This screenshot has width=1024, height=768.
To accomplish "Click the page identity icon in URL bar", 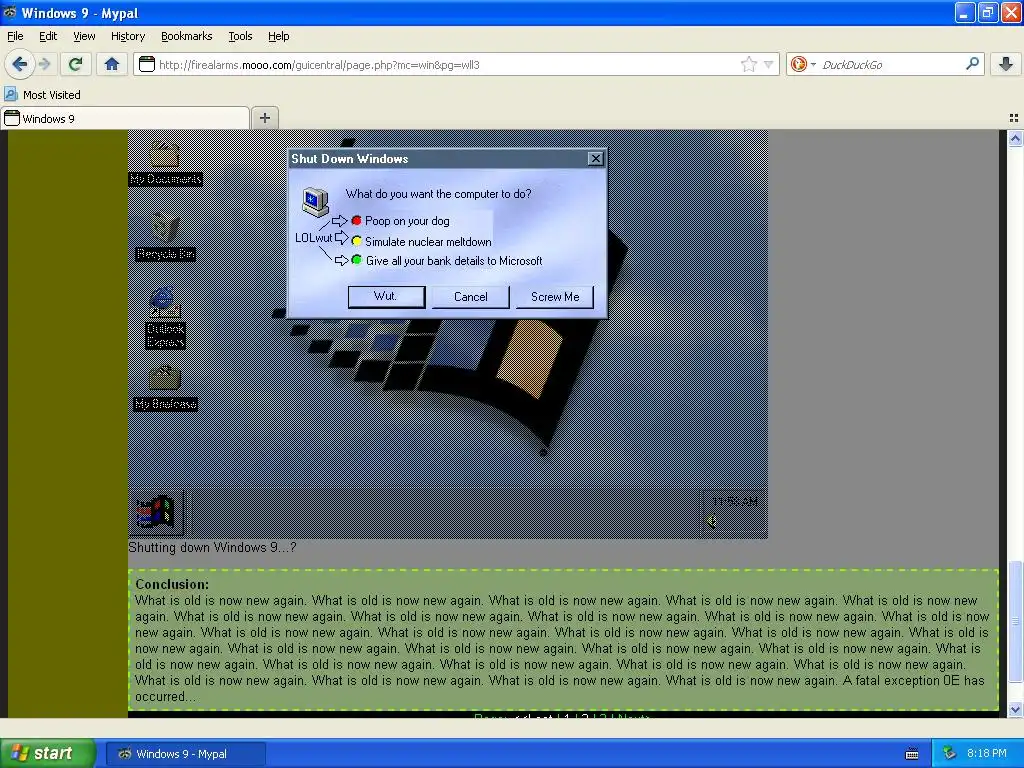I will 147,64.
